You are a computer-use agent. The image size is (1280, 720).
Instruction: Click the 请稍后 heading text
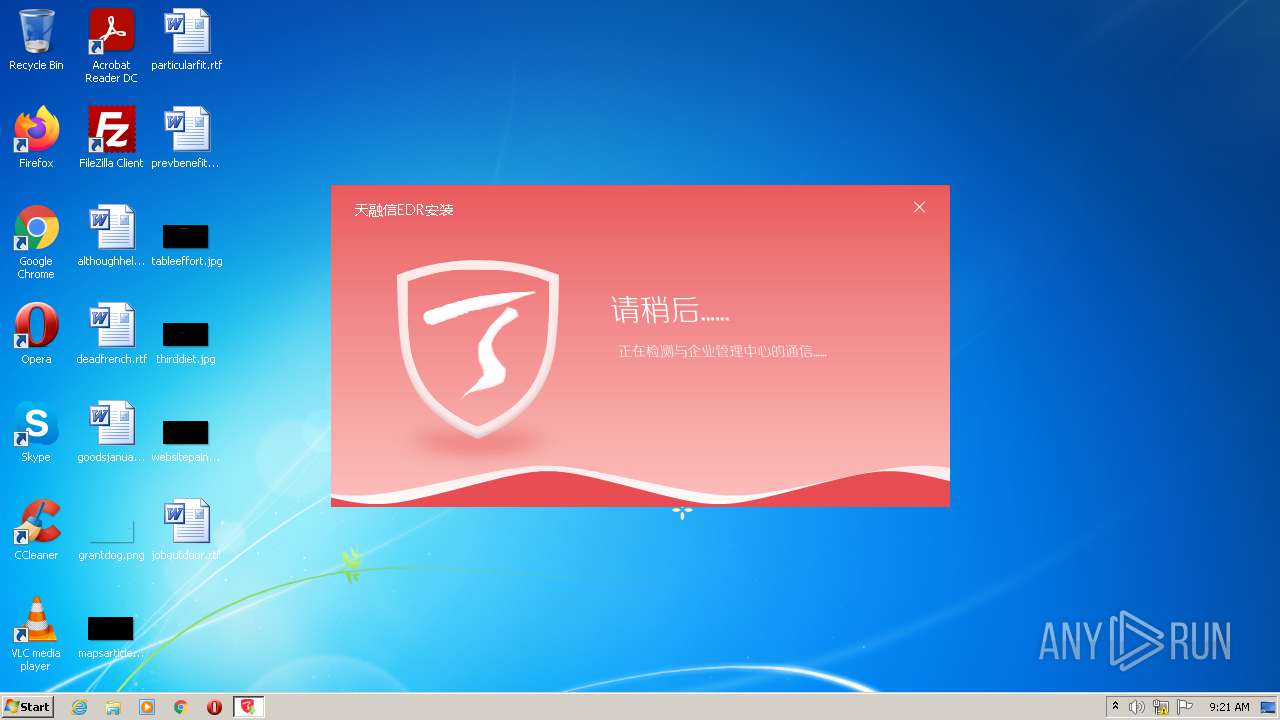click(670, 310)
